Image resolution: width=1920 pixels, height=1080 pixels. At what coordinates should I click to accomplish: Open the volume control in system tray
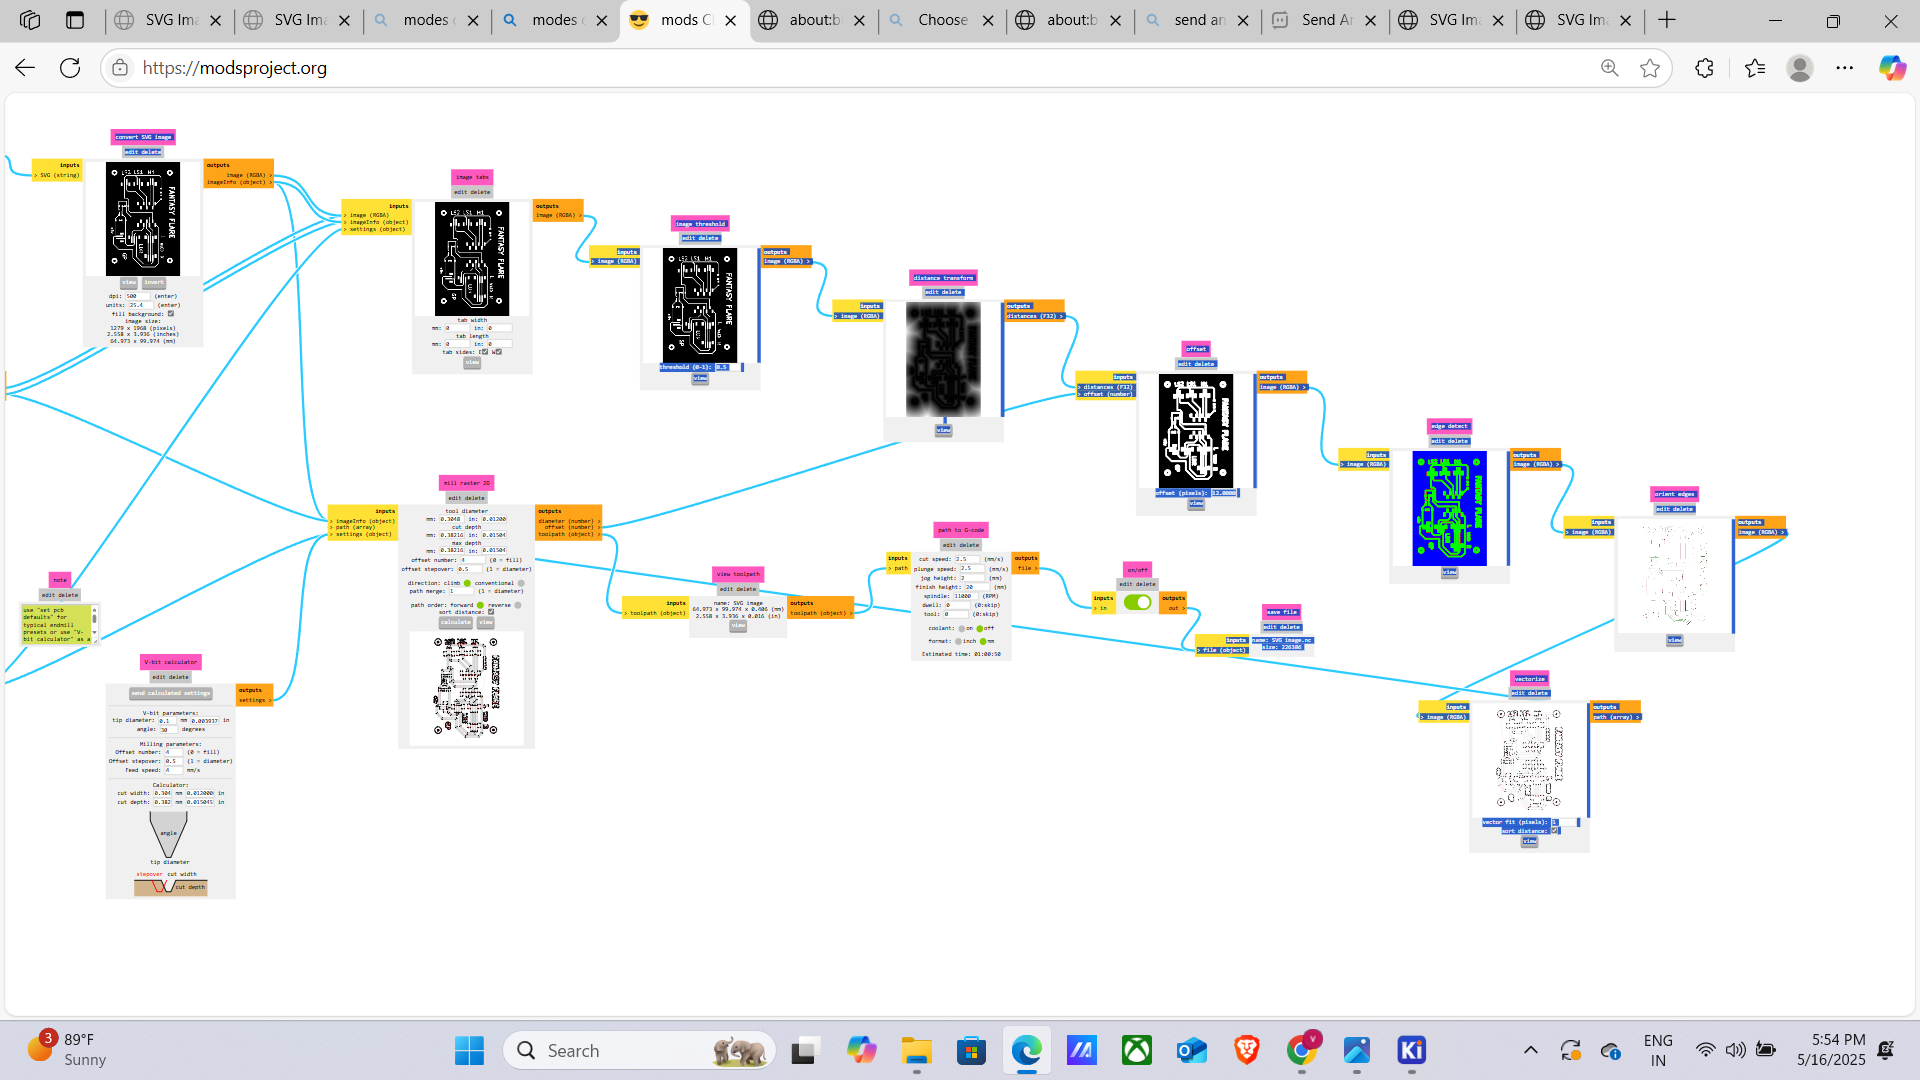point(1735,1050)
